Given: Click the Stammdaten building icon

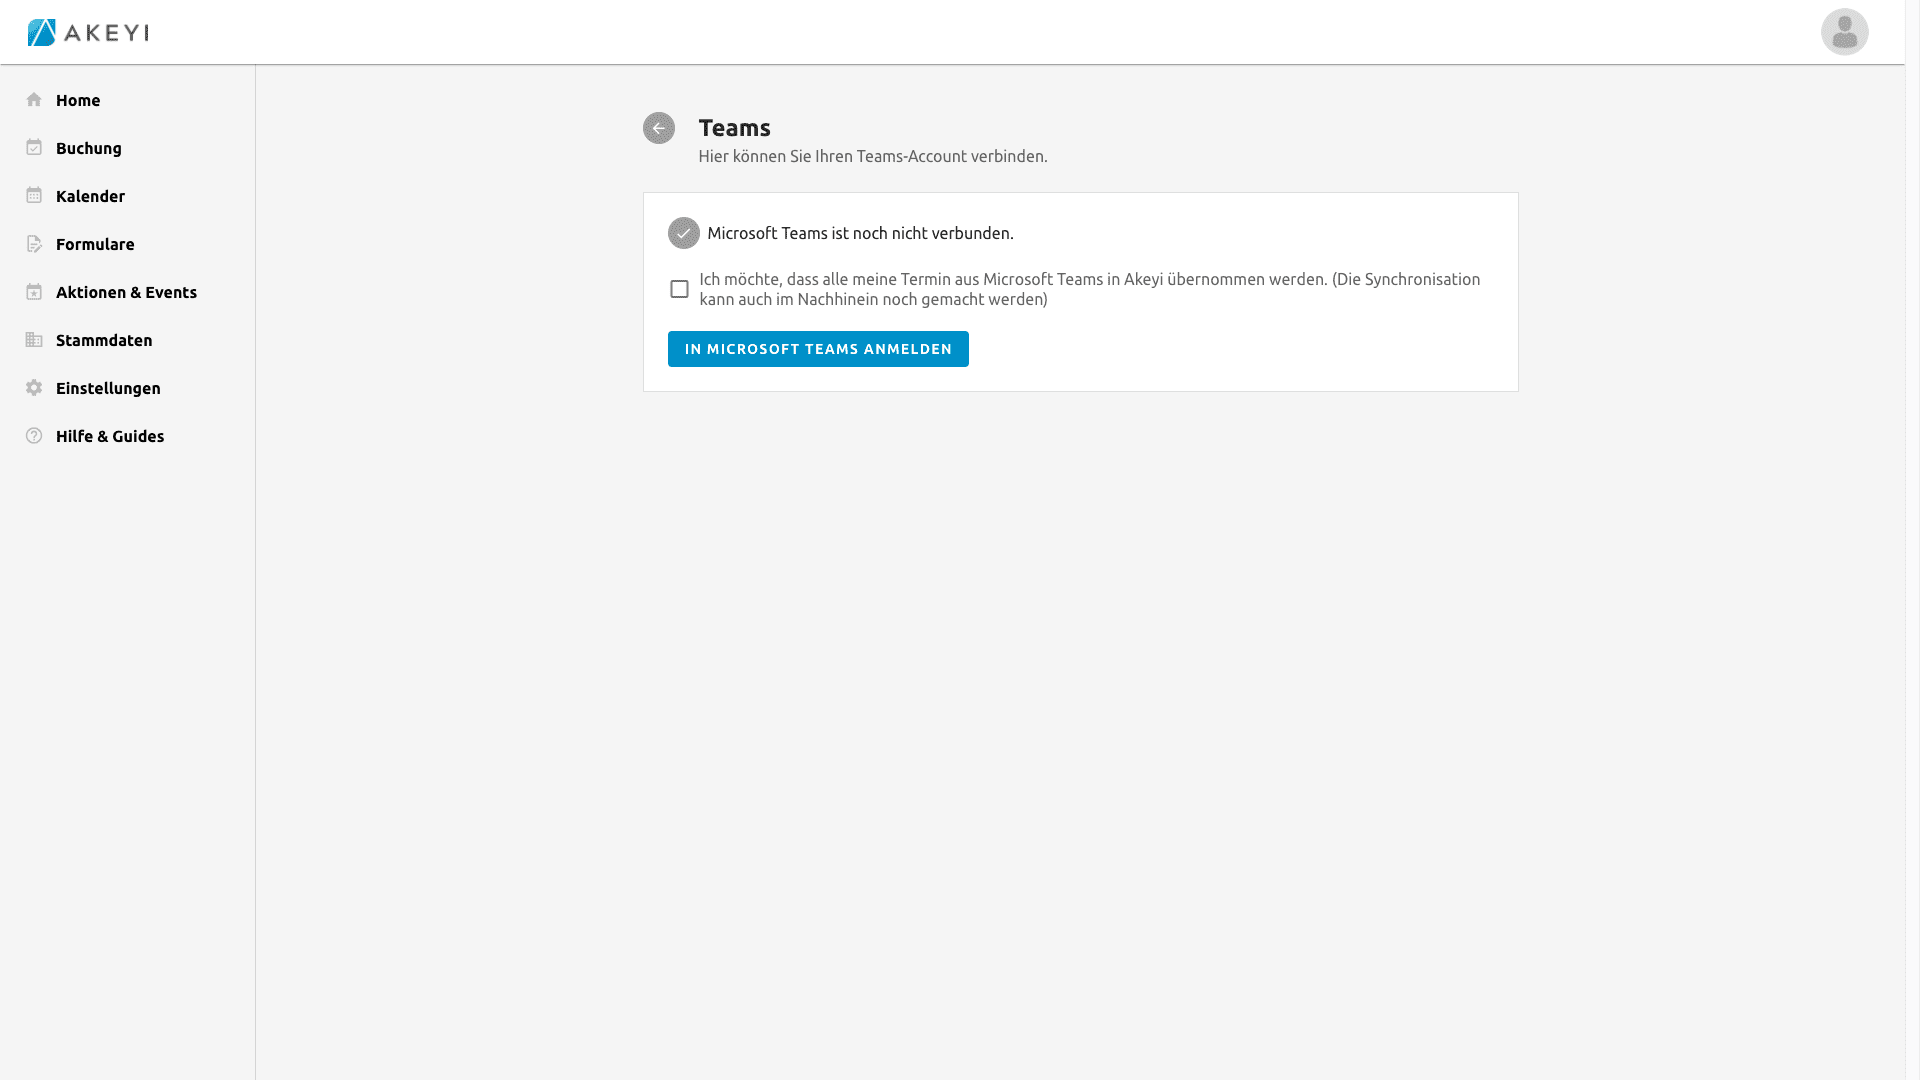Looking at the screenshot, I should (x=34, y=340).
